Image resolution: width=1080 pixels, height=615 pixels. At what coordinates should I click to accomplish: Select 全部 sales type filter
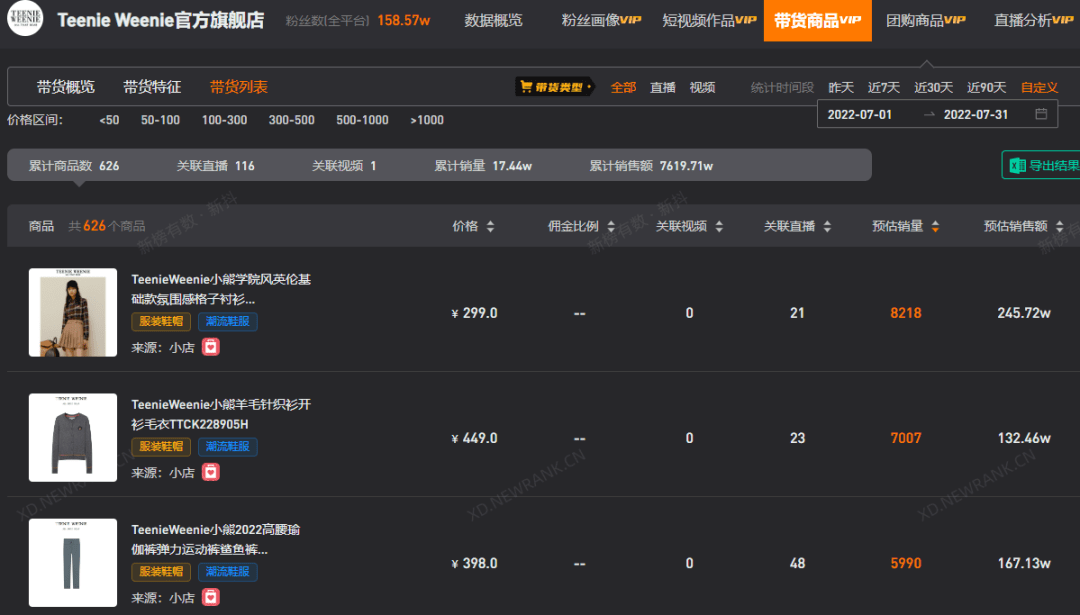point(623,87)
